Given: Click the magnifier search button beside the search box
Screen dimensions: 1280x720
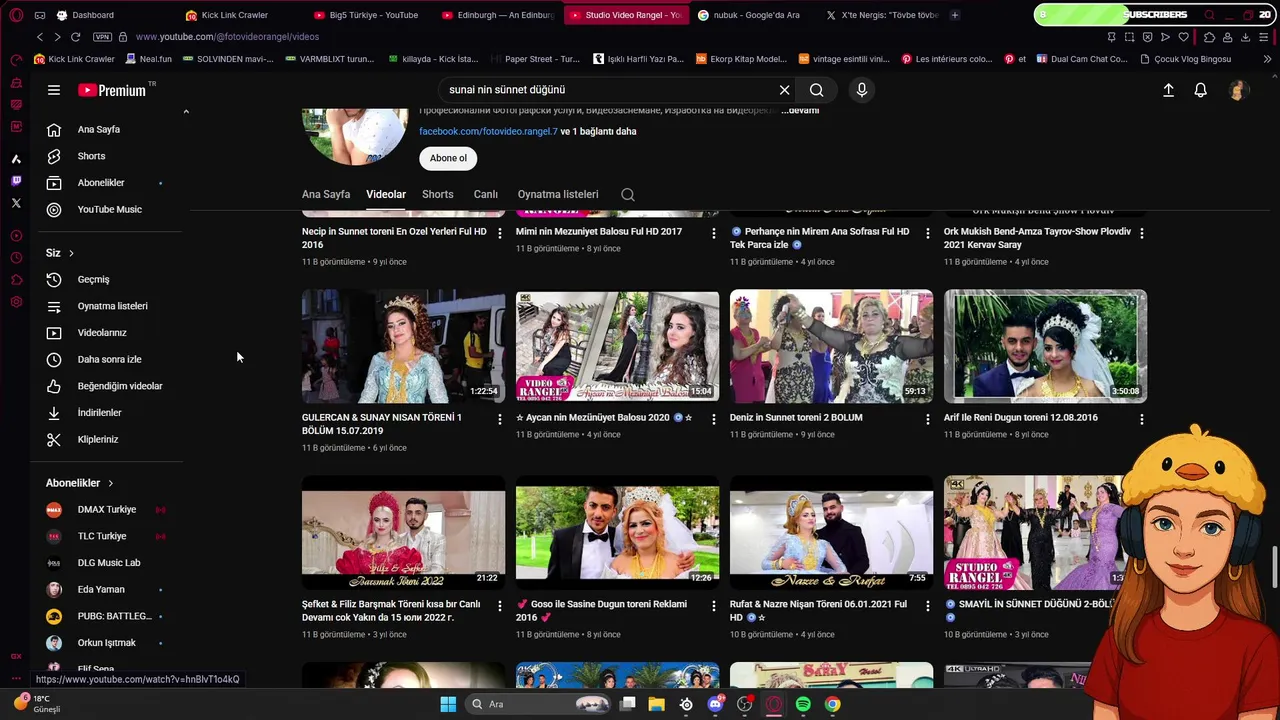Looking at the screenshot, I should point(817,90).
